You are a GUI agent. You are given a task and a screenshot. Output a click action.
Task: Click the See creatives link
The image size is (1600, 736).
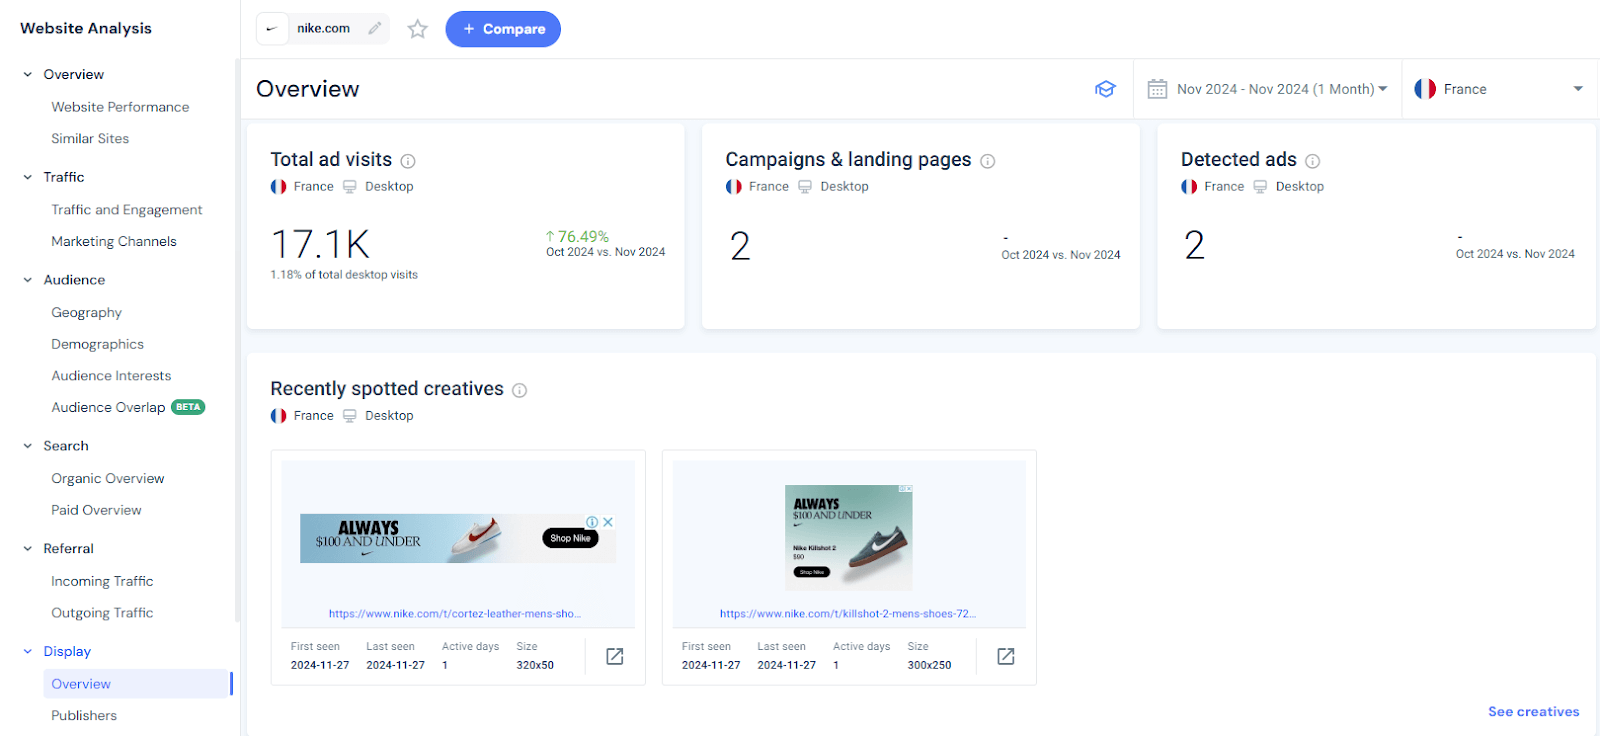(x=1533, y=711)
